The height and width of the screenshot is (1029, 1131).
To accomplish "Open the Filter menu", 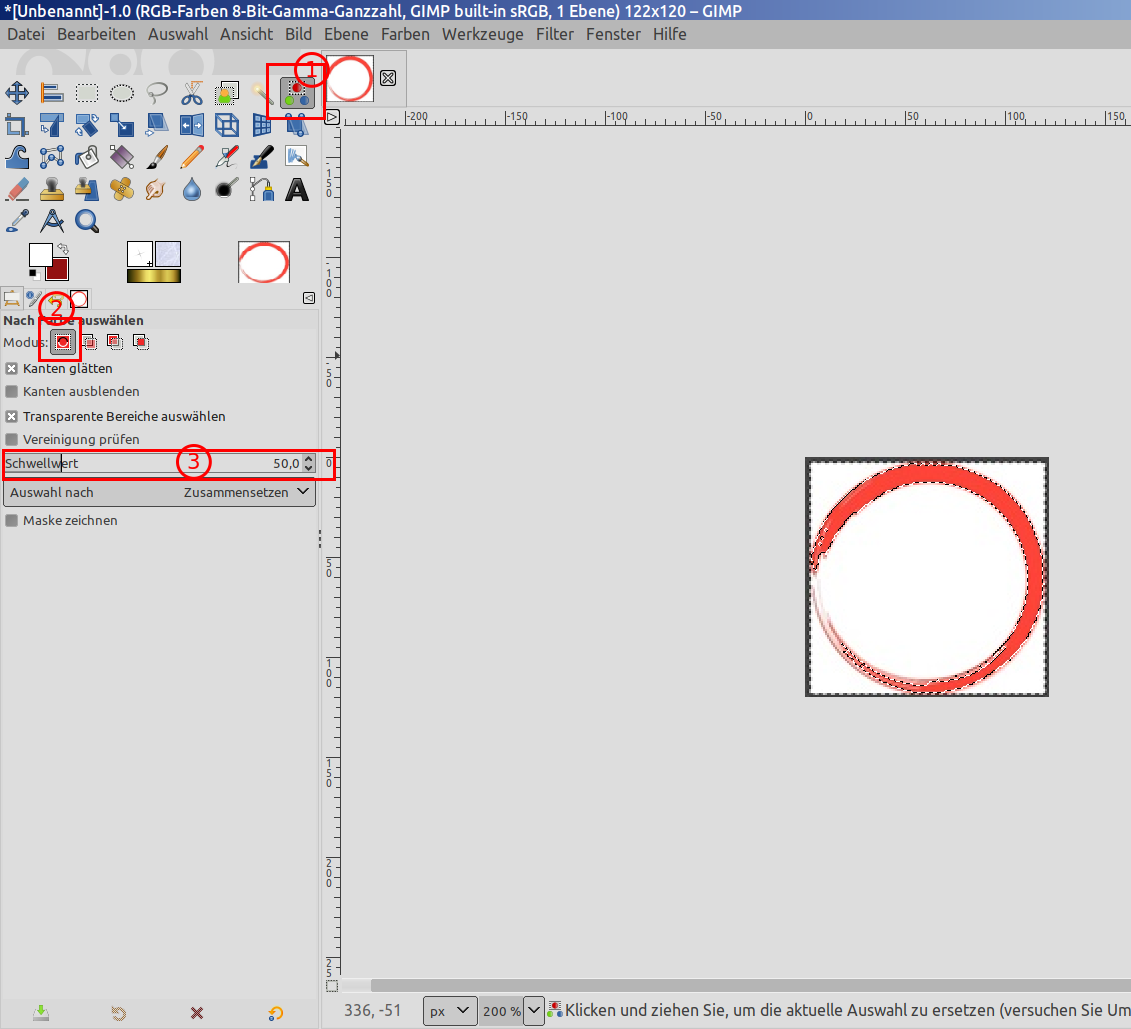I will tap(555, 34).
